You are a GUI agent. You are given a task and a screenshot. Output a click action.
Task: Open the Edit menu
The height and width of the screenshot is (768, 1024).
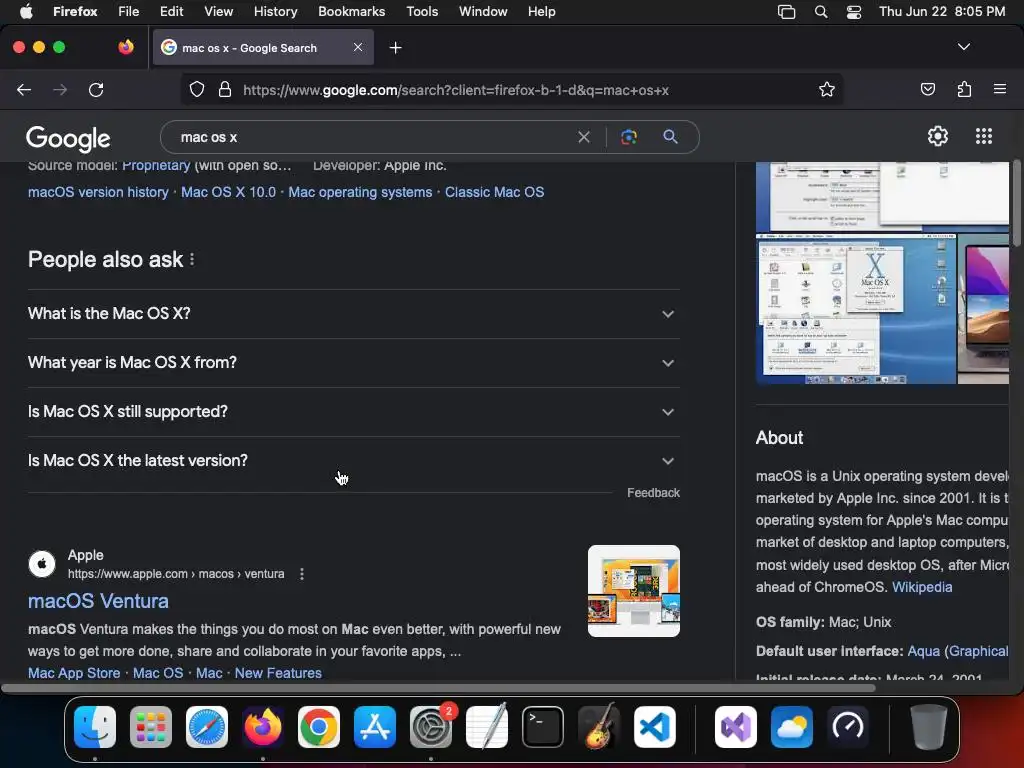172,11
